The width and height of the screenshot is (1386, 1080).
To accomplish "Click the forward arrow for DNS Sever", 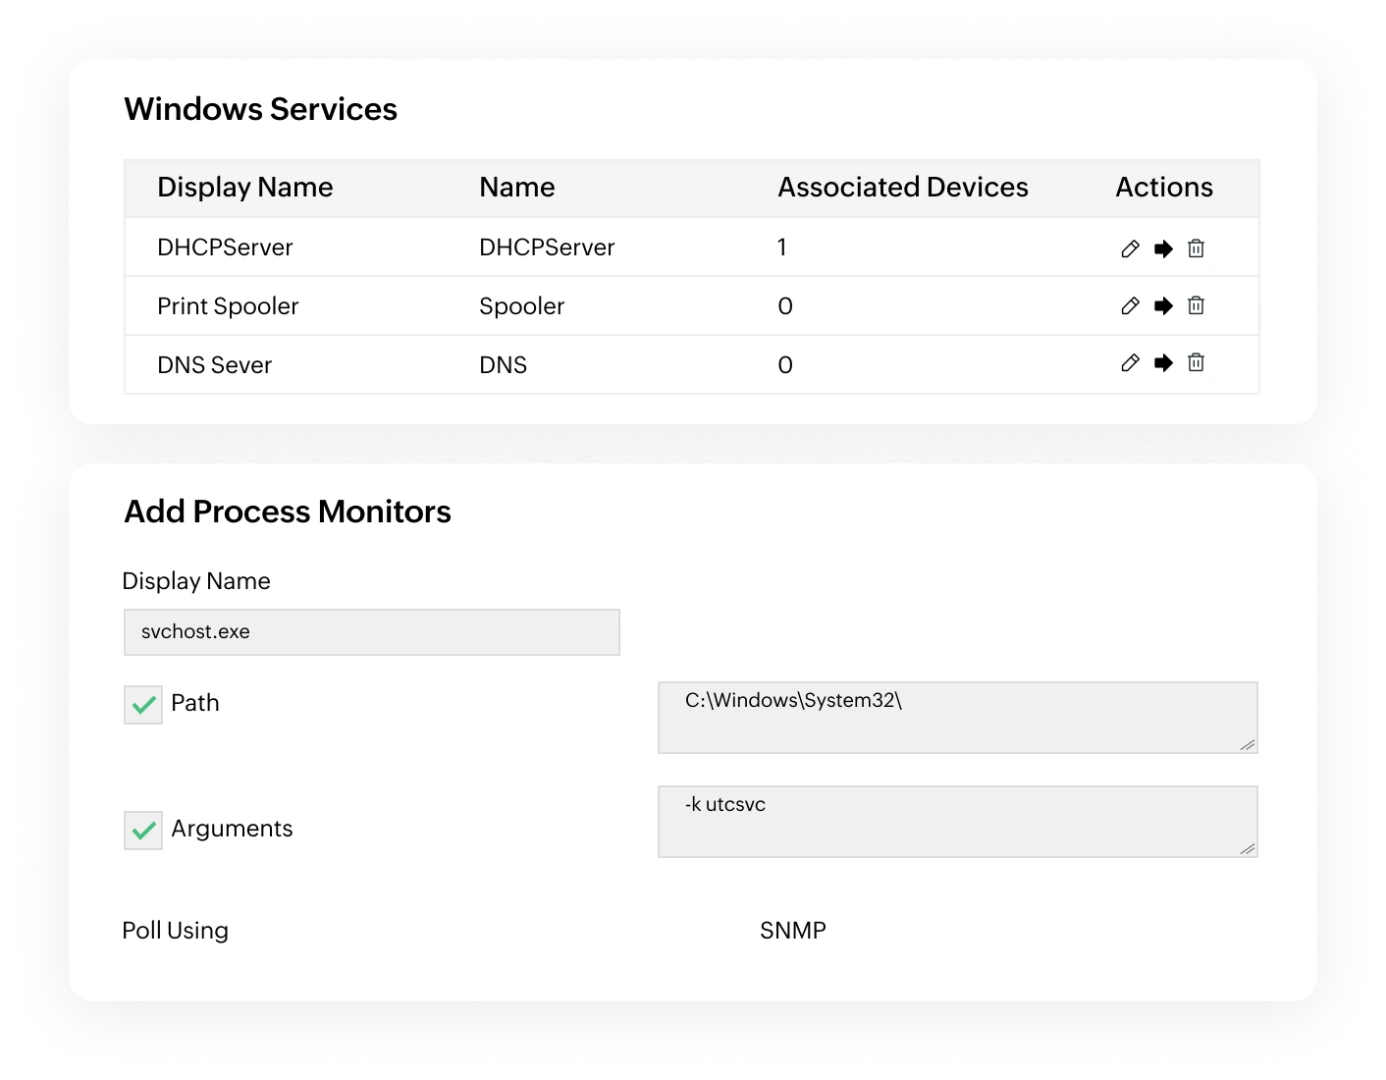I will (1163, 364).
